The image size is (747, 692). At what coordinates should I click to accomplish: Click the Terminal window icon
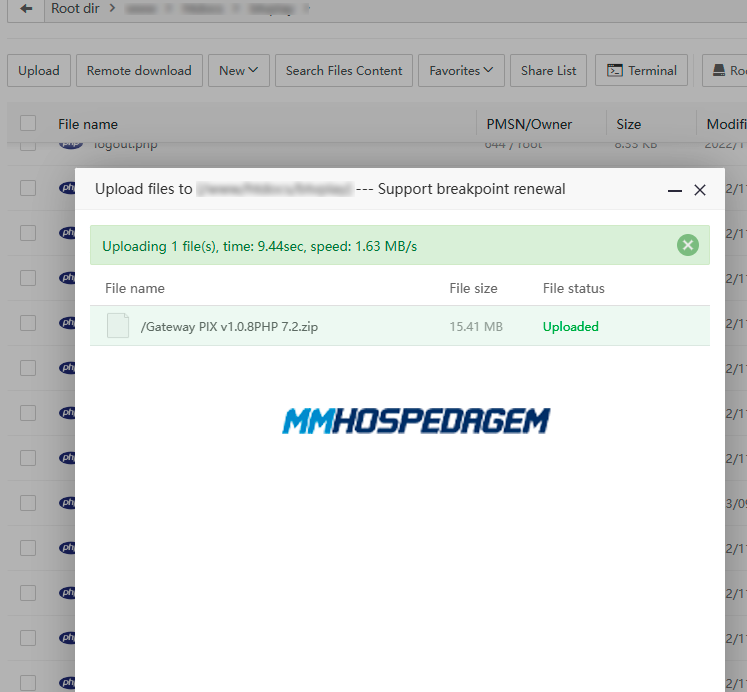[x=615, y=70]
